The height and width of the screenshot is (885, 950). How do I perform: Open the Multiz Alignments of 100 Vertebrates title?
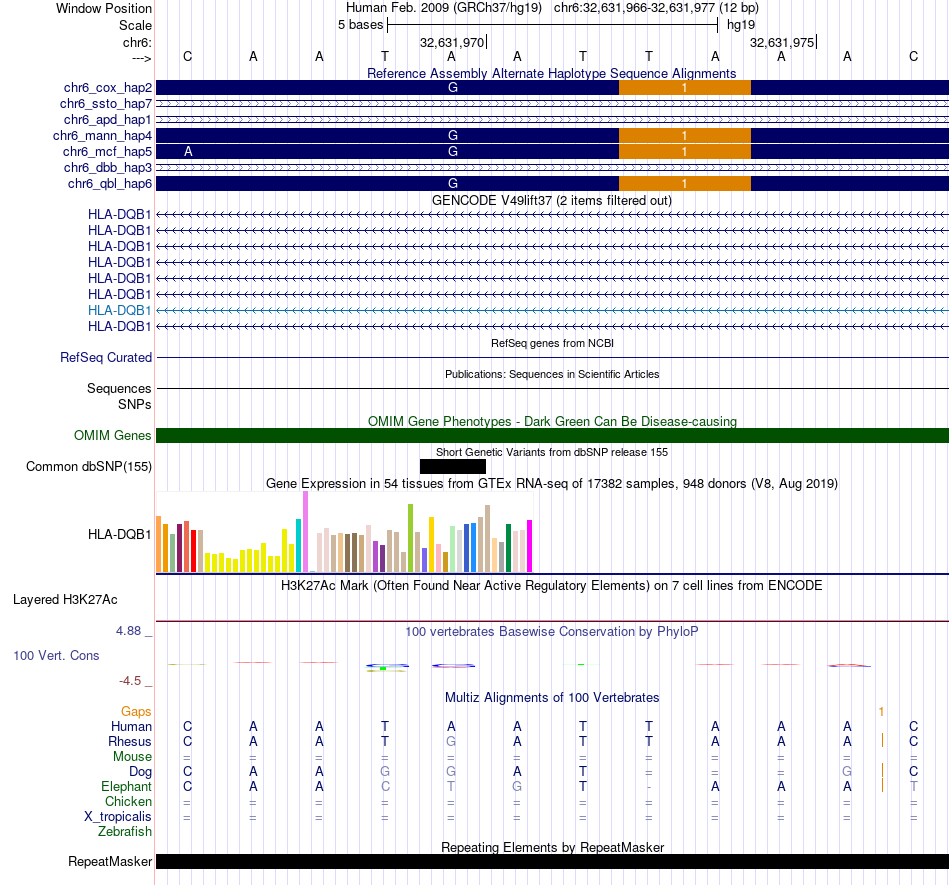point(552,697)
